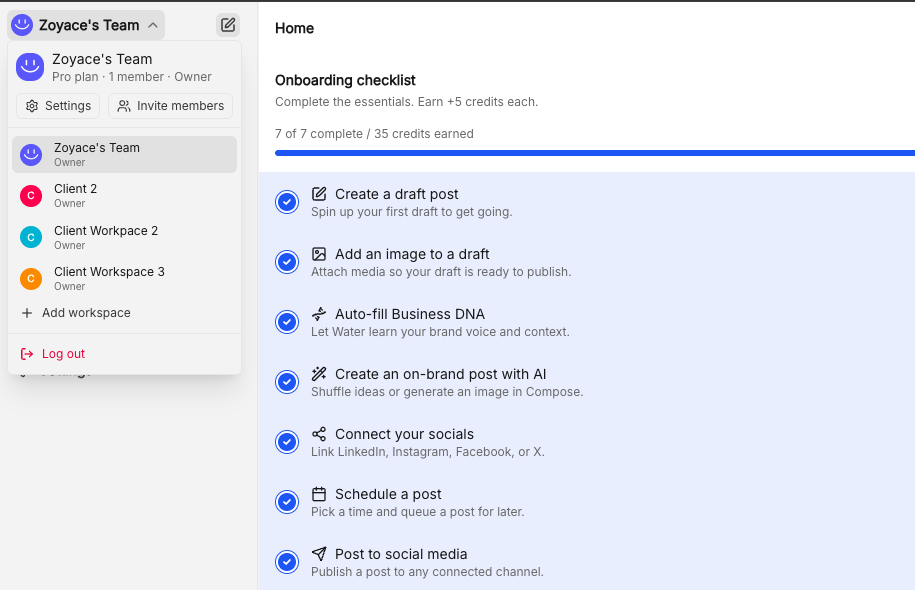Viewport: 915px width, 590px height.
Task: Select the draft post pencil icon
Action: pos(318,193)
